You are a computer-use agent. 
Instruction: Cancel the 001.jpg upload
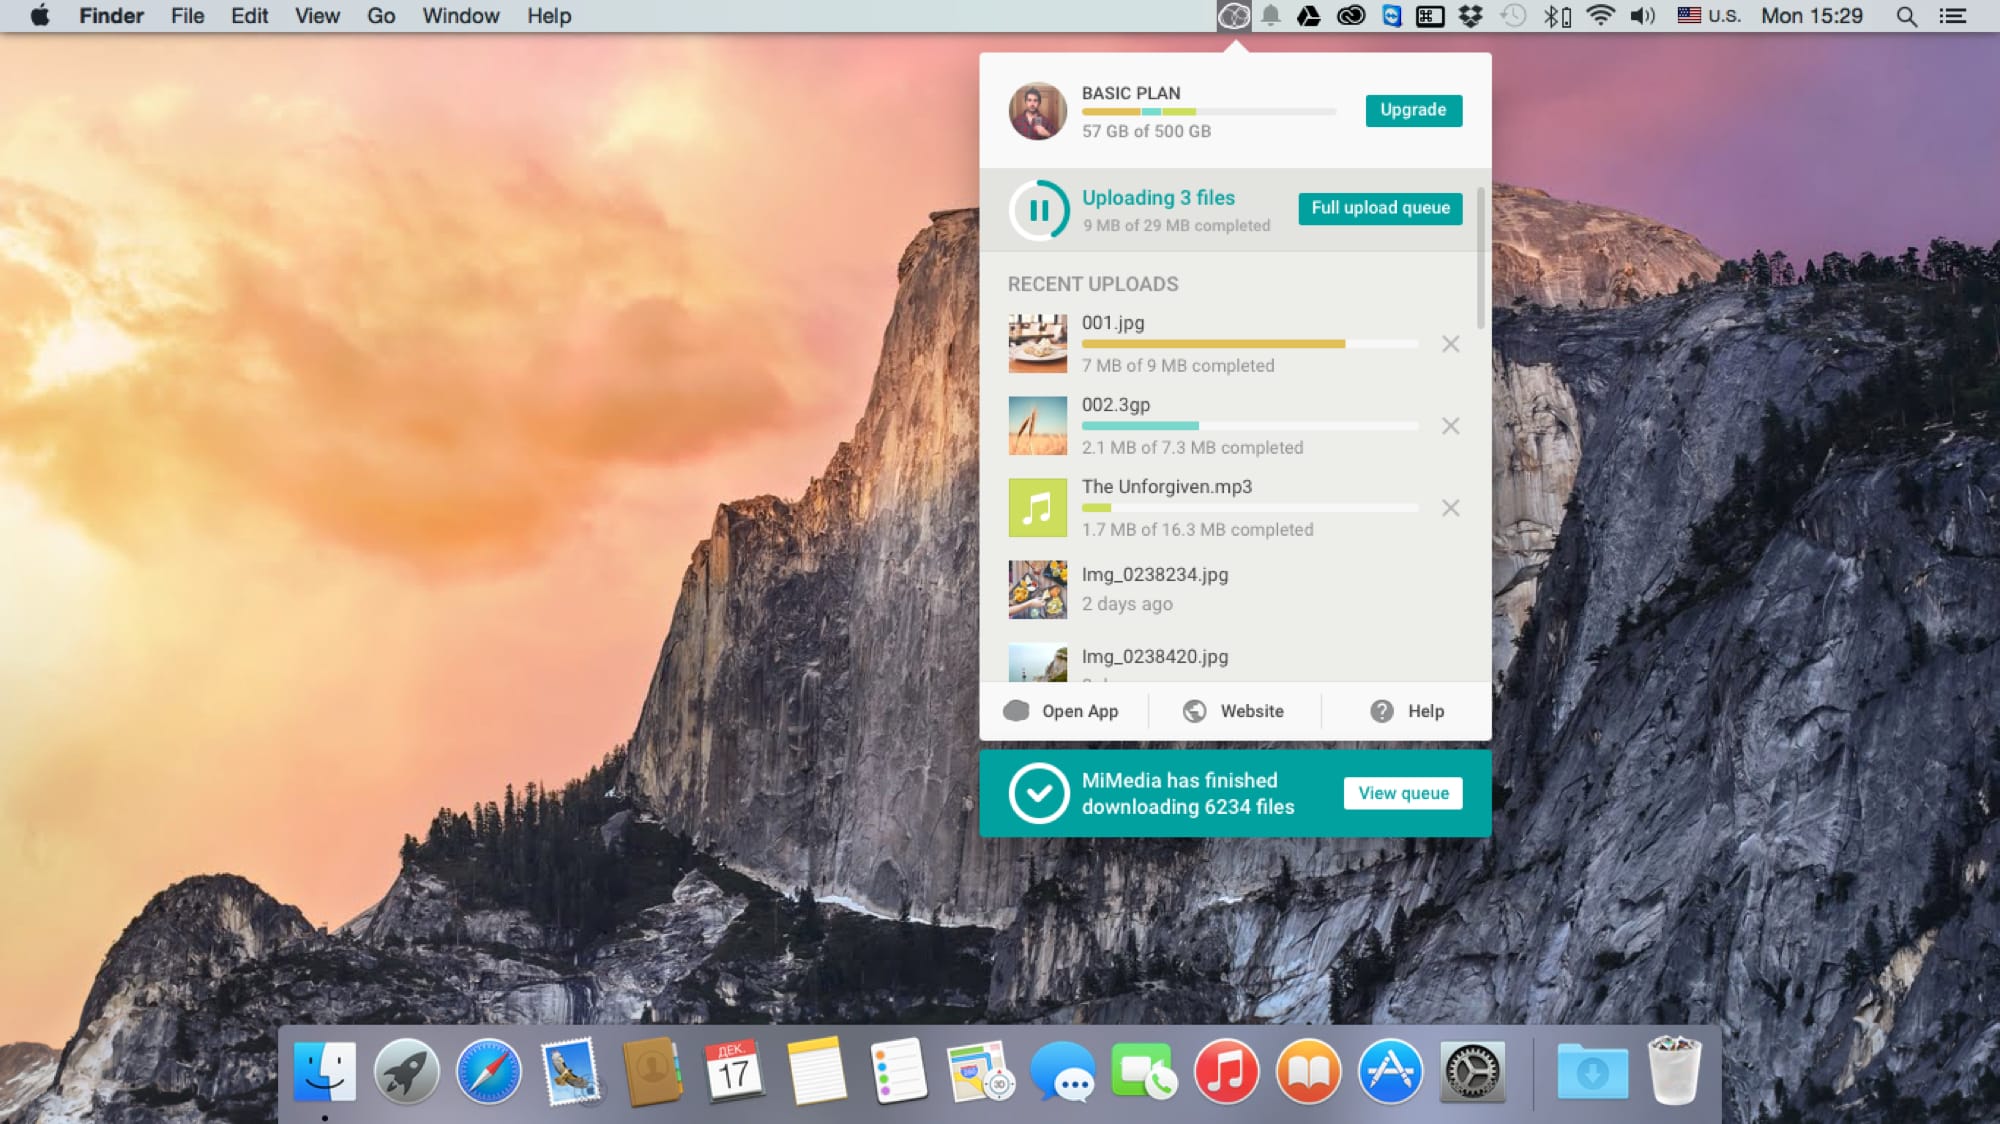point(1450,344)
